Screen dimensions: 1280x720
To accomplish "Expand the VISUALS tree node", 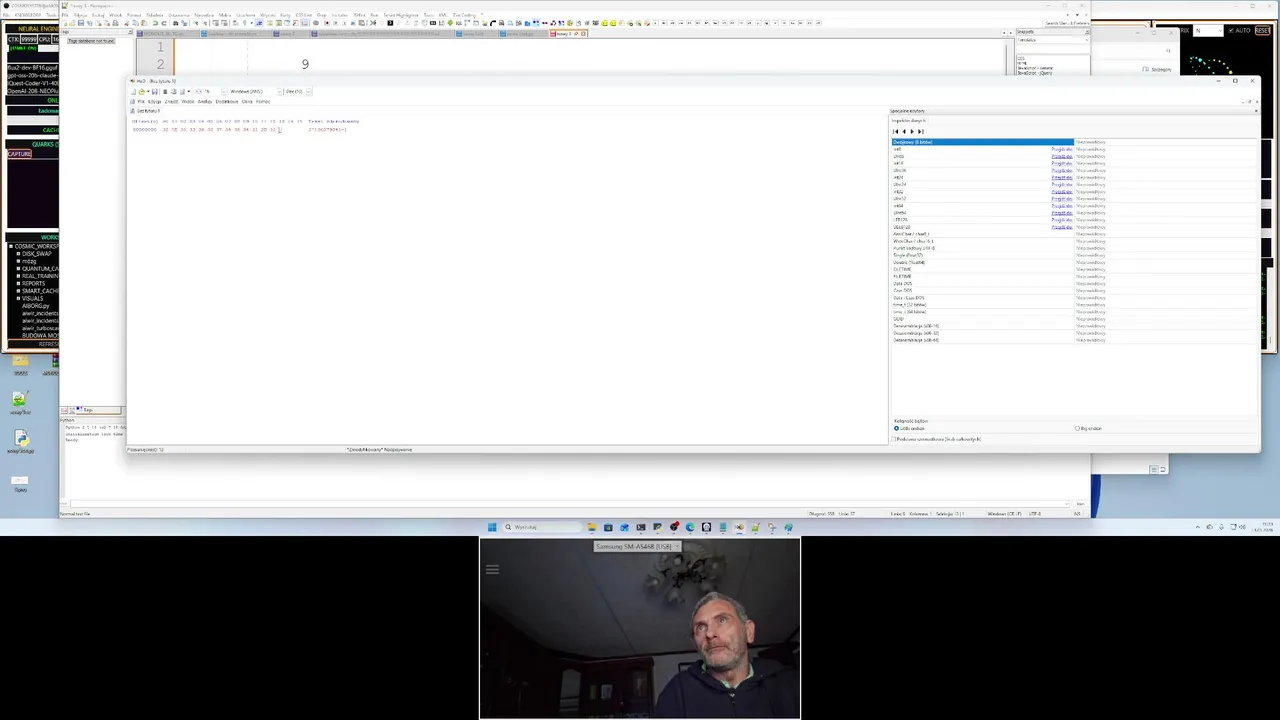I will click(x=18, y=298).
